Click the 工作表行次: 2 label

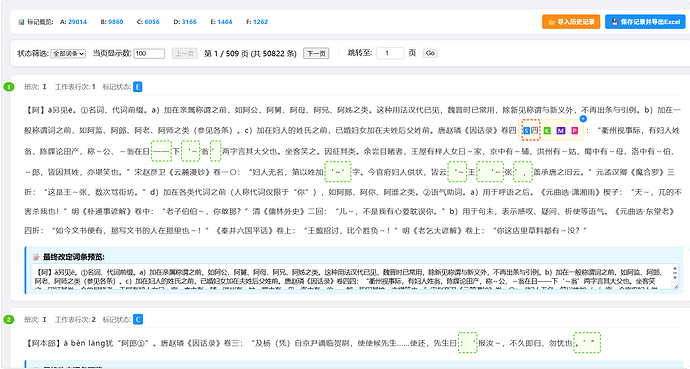(x=75, y=320)
